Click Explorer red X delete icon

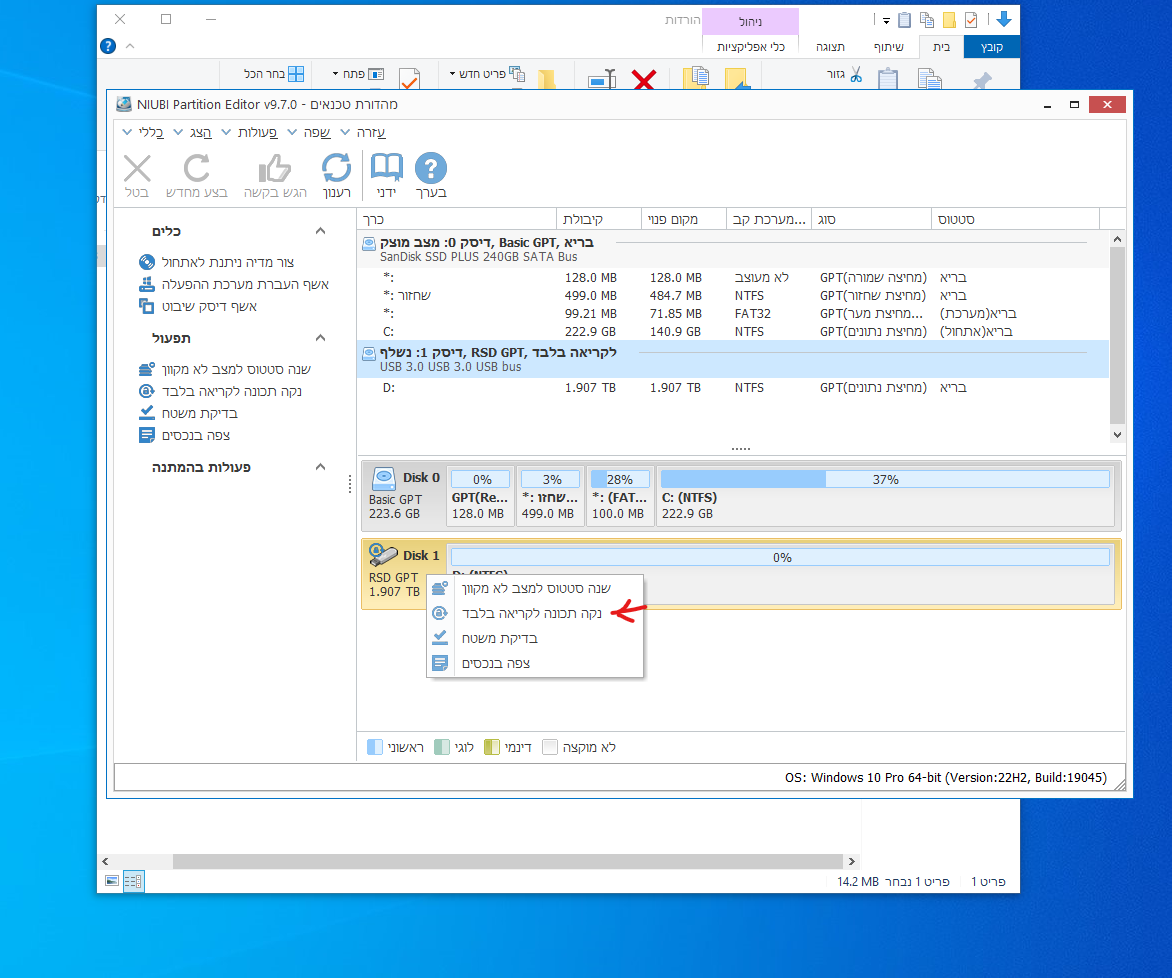[644, 79]
